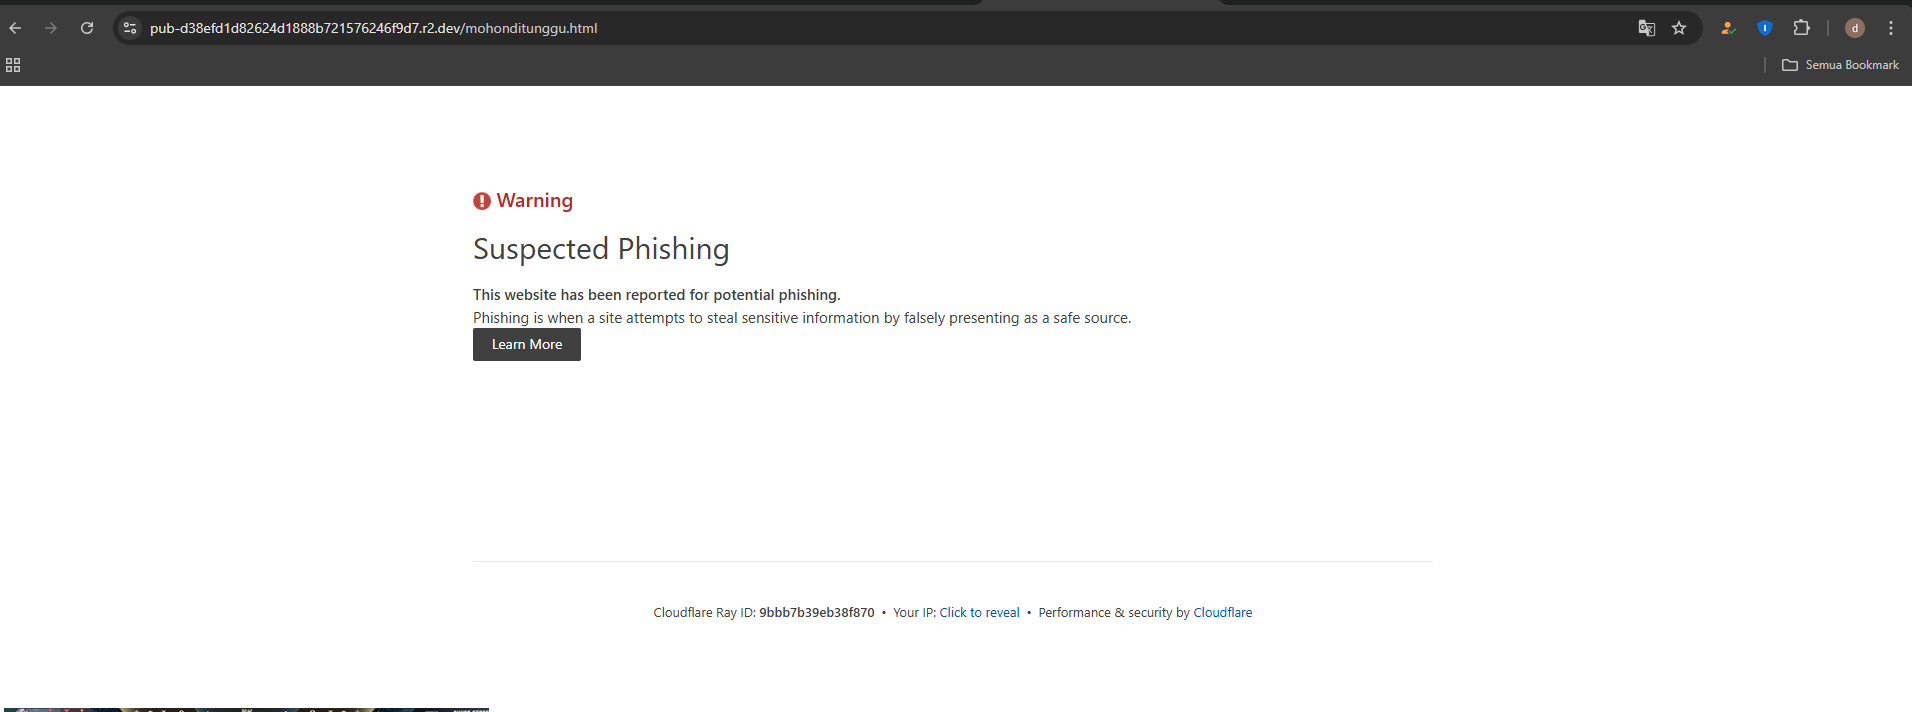Bookmark this page with the star icon
Image resolution: width=1912 pixels, height=712 pixels.
(x=1679, y=28)
